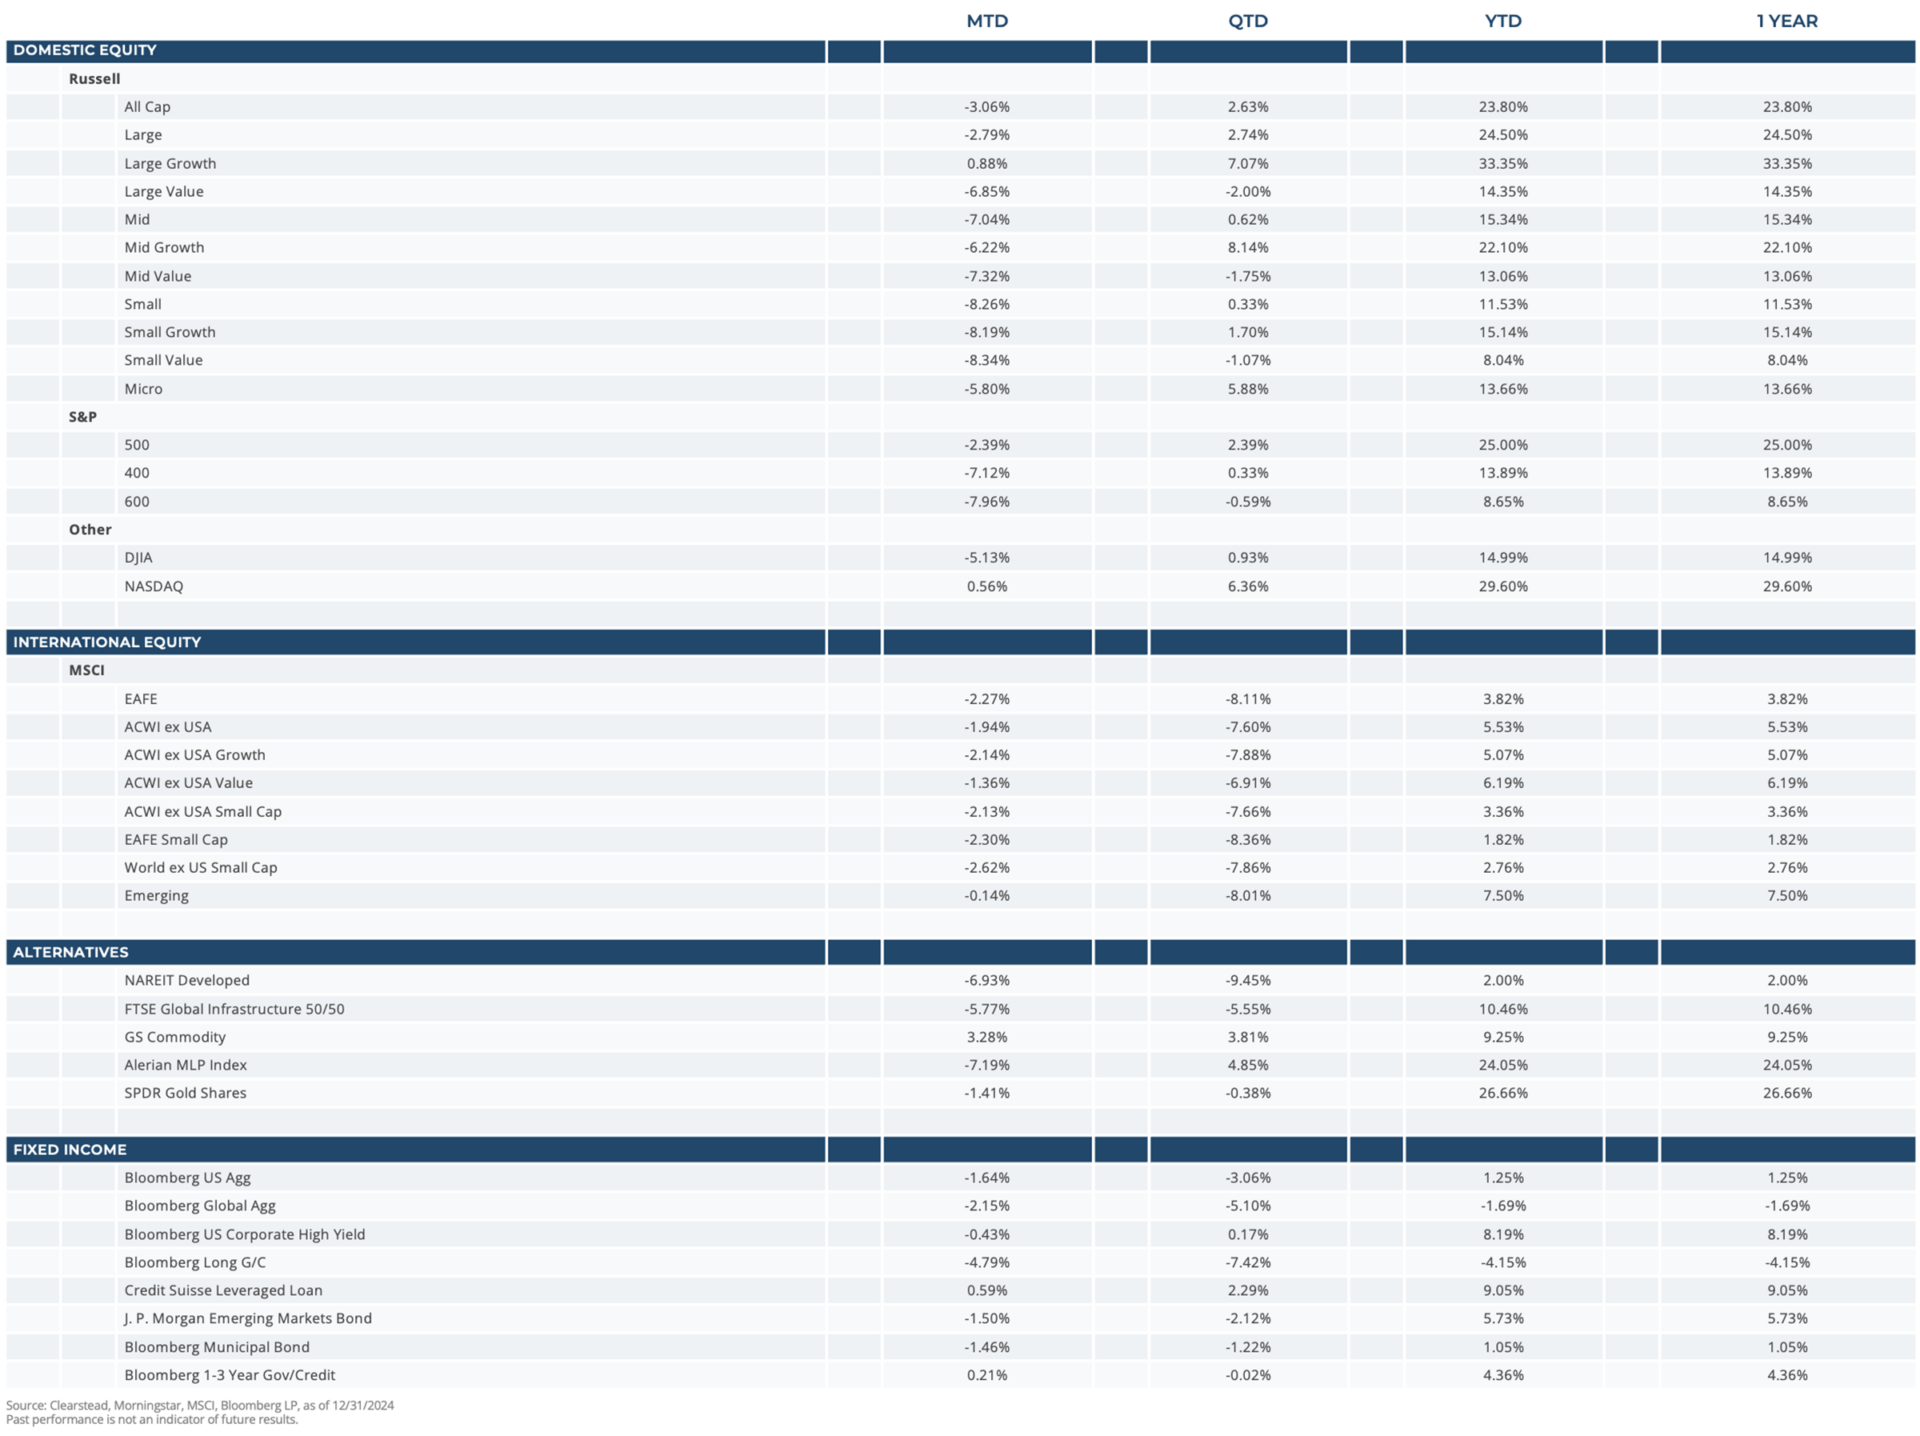Select the Large Value row label
Image resolution: width=1920 pixels, height=1436 pixels.
tap(164, 191)
